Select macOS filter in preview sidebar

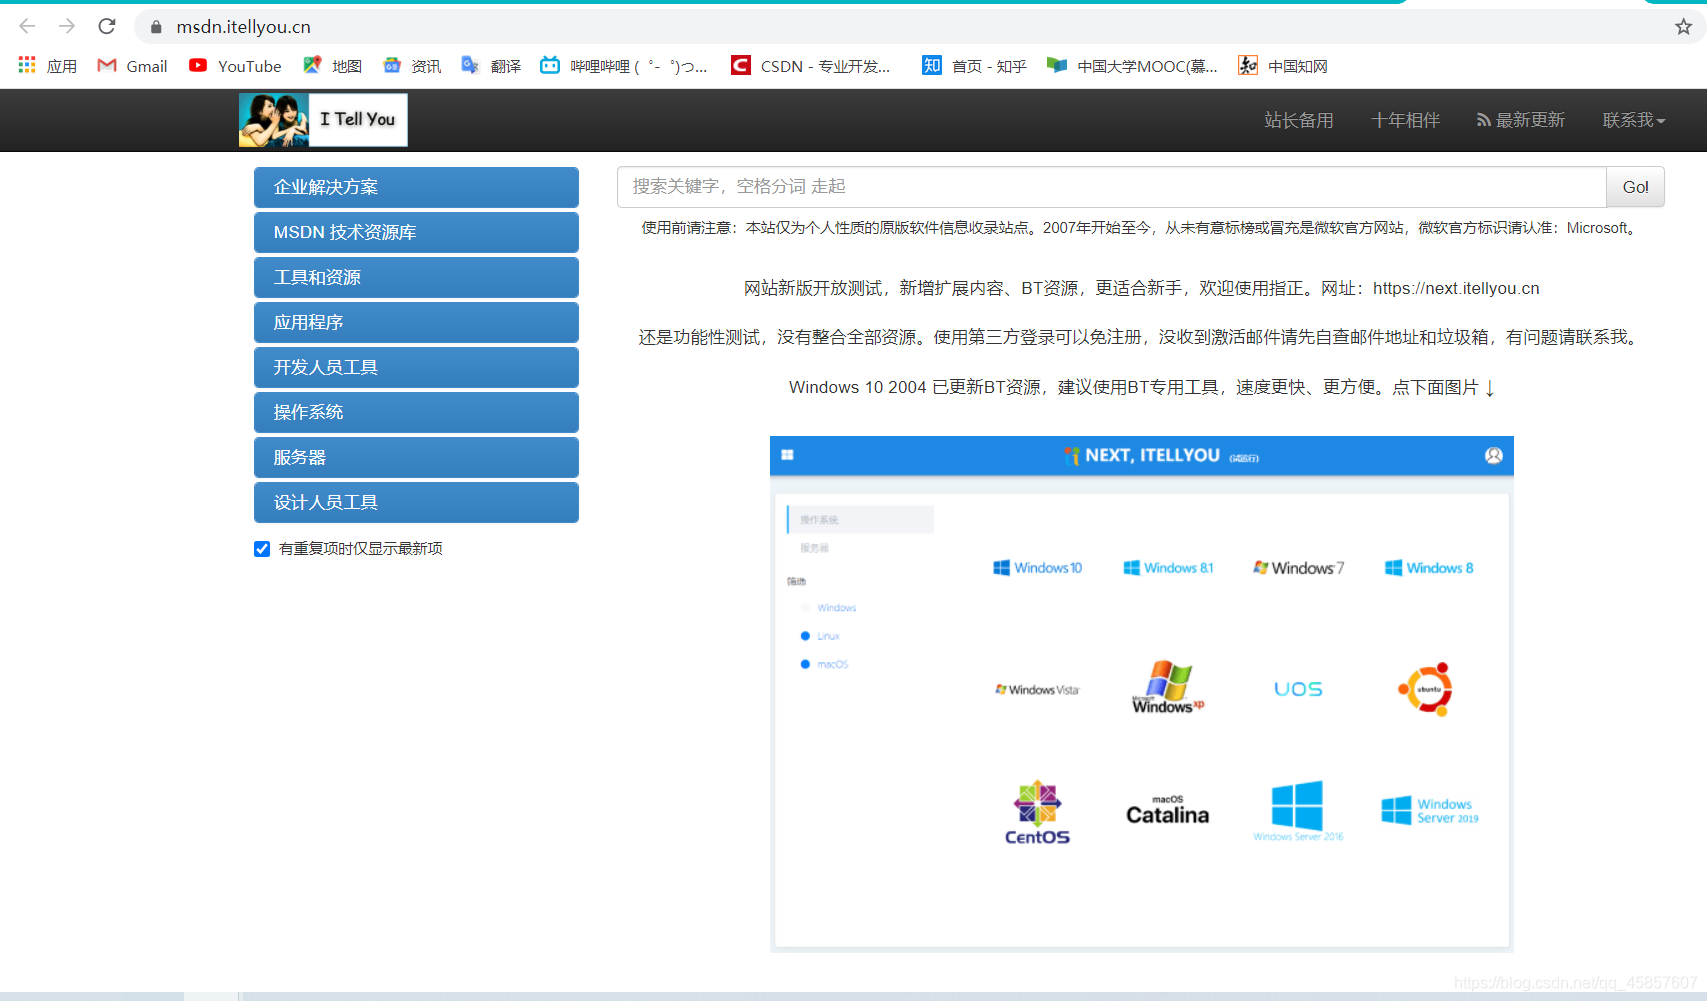(x=825, y=664)
